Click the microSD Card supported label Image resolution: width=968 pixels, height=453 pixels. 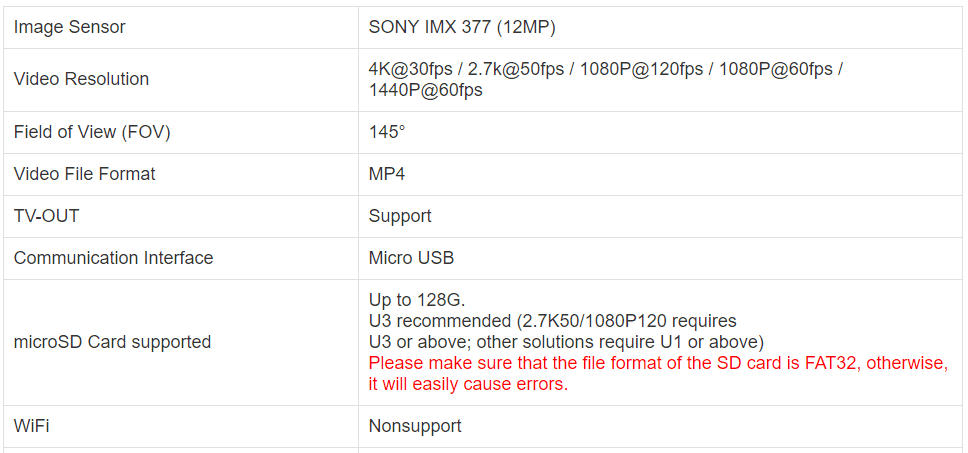112,342
